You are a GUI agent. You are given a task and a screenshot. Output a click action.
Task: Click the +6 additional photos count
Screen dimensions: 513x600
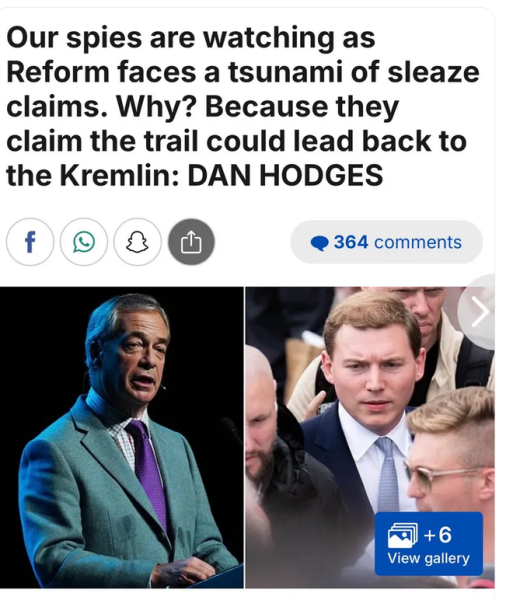coord(438,534)
